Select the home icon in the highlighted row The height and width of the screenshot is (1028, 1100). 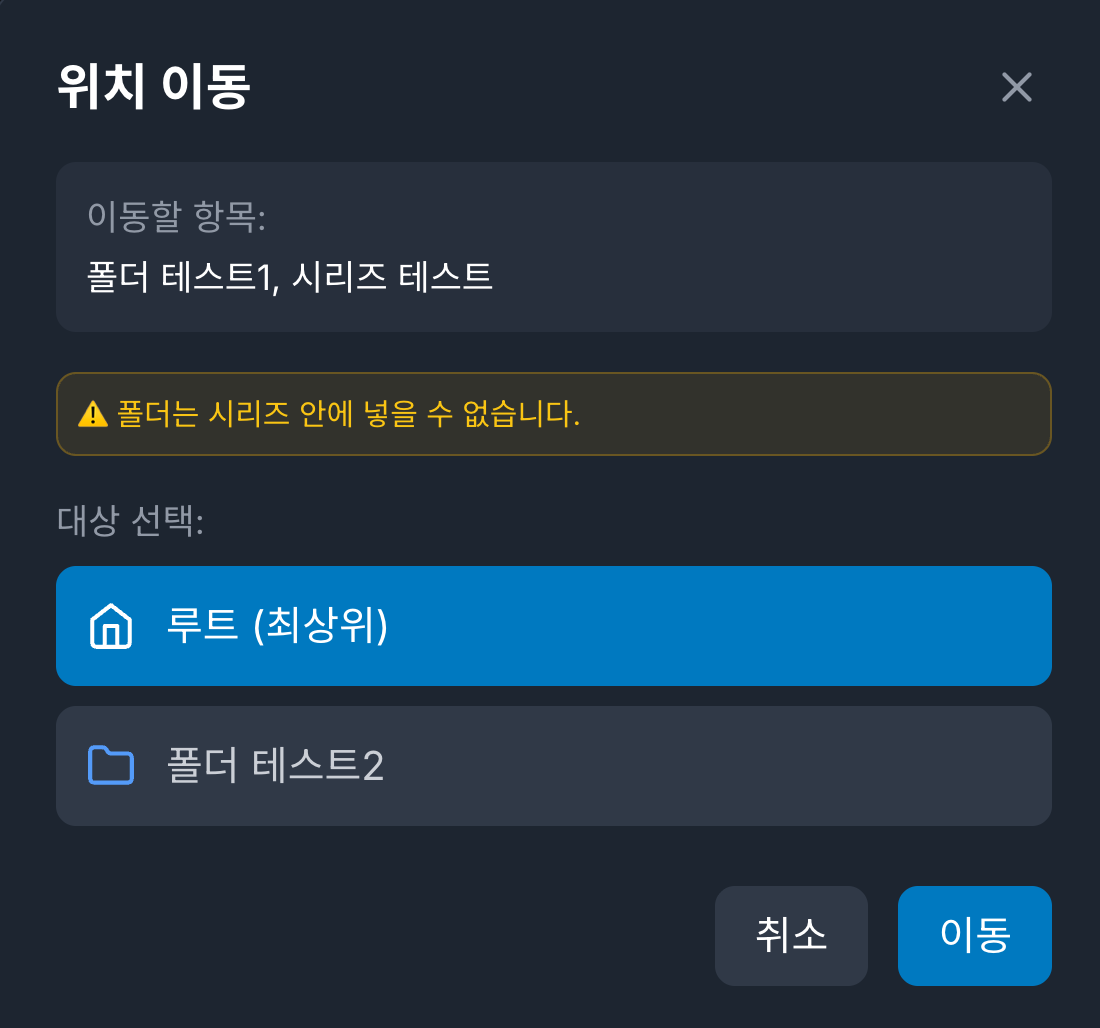[x=110, y=626]
